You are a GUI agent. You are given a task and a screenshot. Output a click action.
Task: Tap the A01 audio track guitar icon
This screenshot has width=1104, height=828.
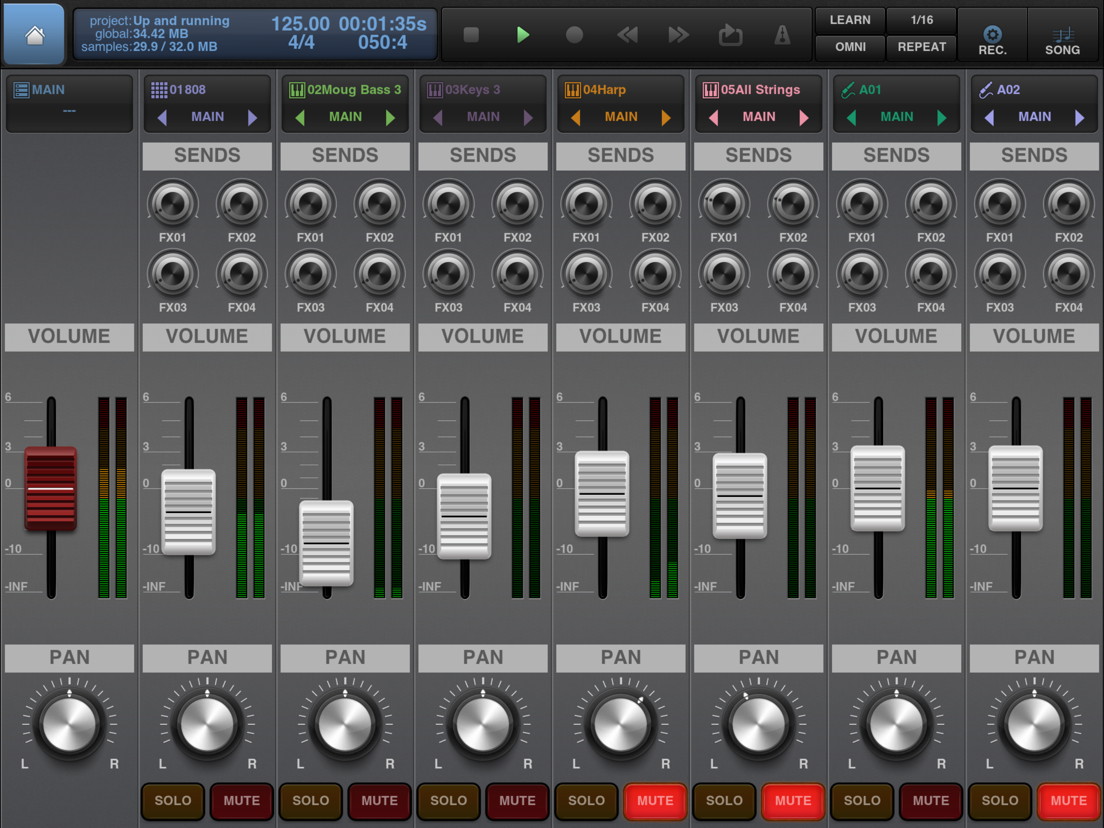pos(848,90)
